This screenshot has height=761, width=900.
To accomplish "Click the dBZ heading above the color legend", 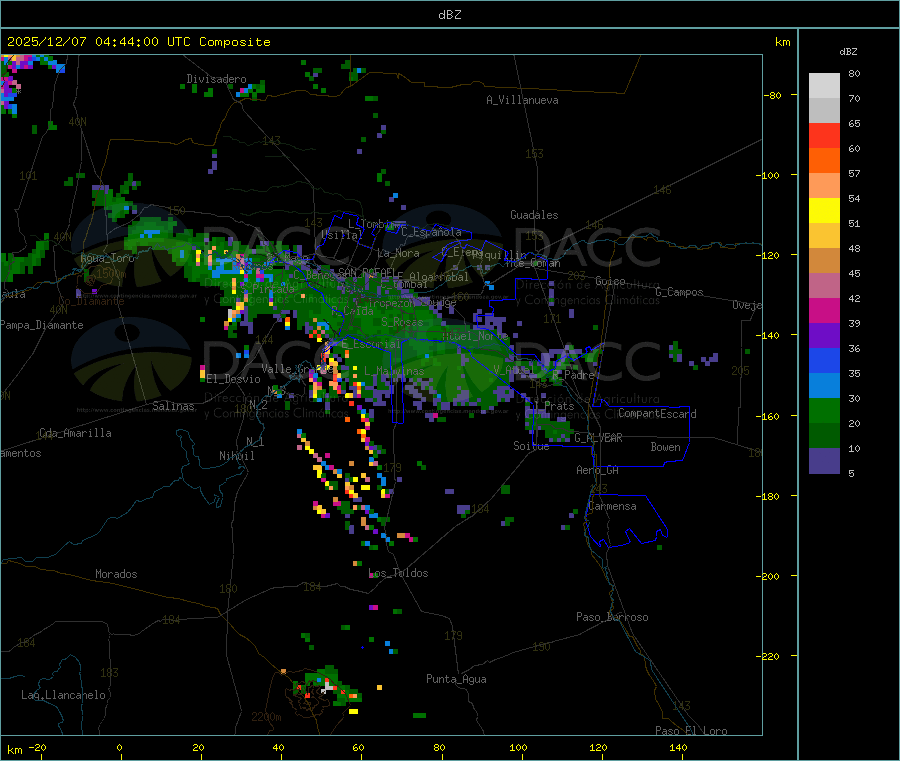I will point(848,52).
